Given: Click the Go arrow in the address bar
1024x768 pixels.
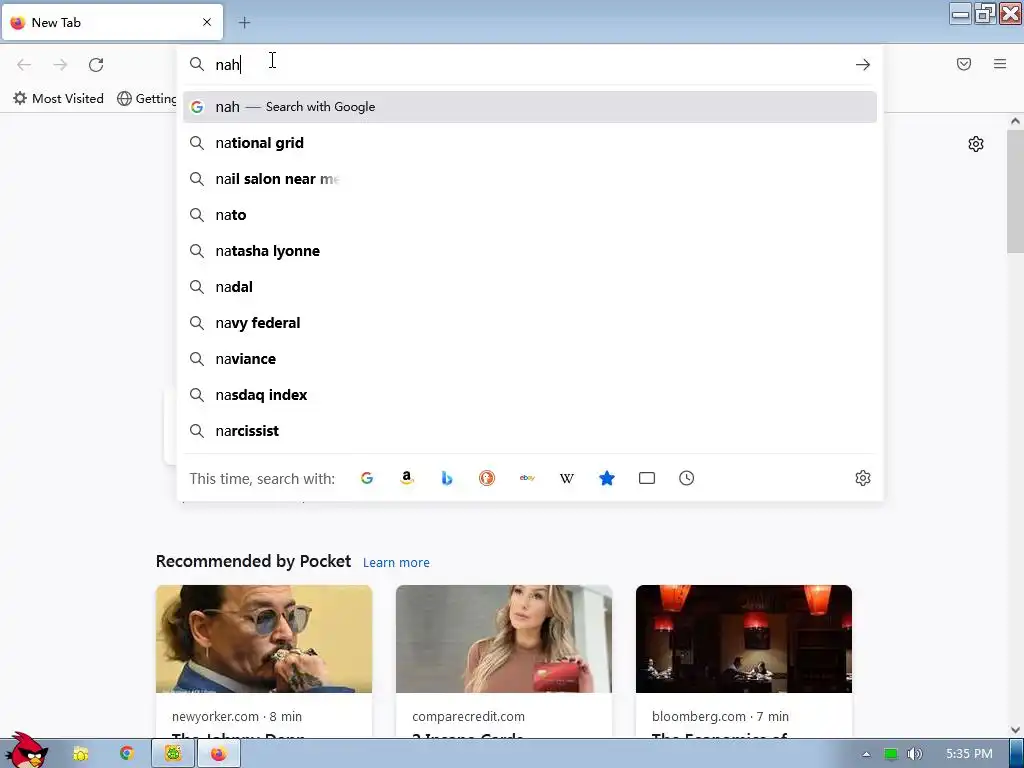Looking at the screenshot, I should pyautogui.click(x=863, y=65).
